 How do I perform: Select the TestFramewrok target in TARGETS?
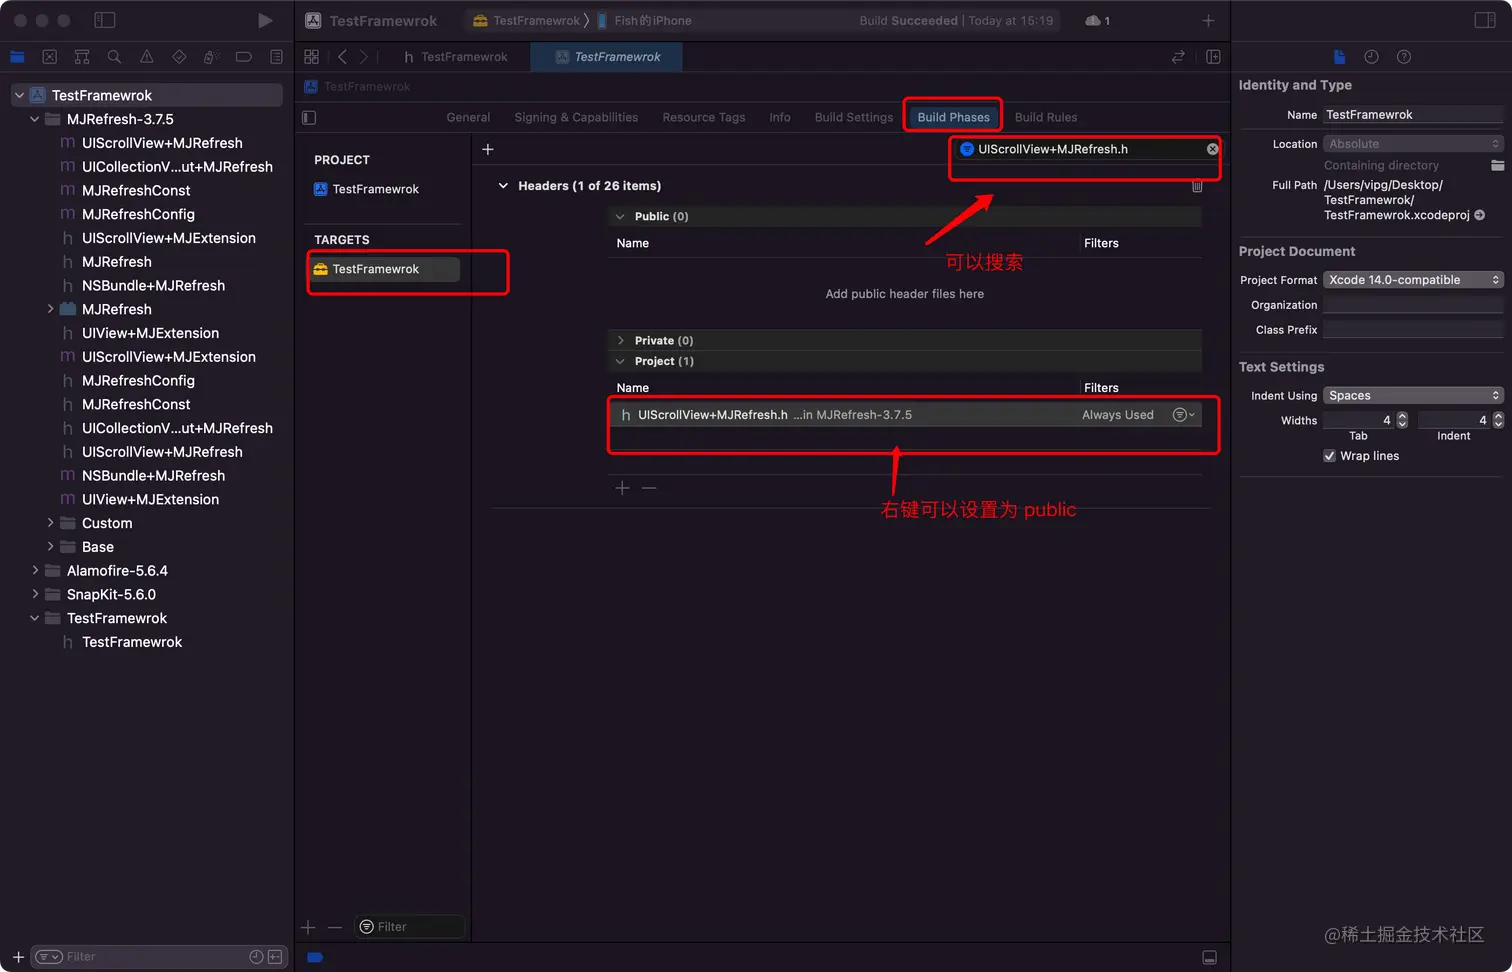point(384,269)
